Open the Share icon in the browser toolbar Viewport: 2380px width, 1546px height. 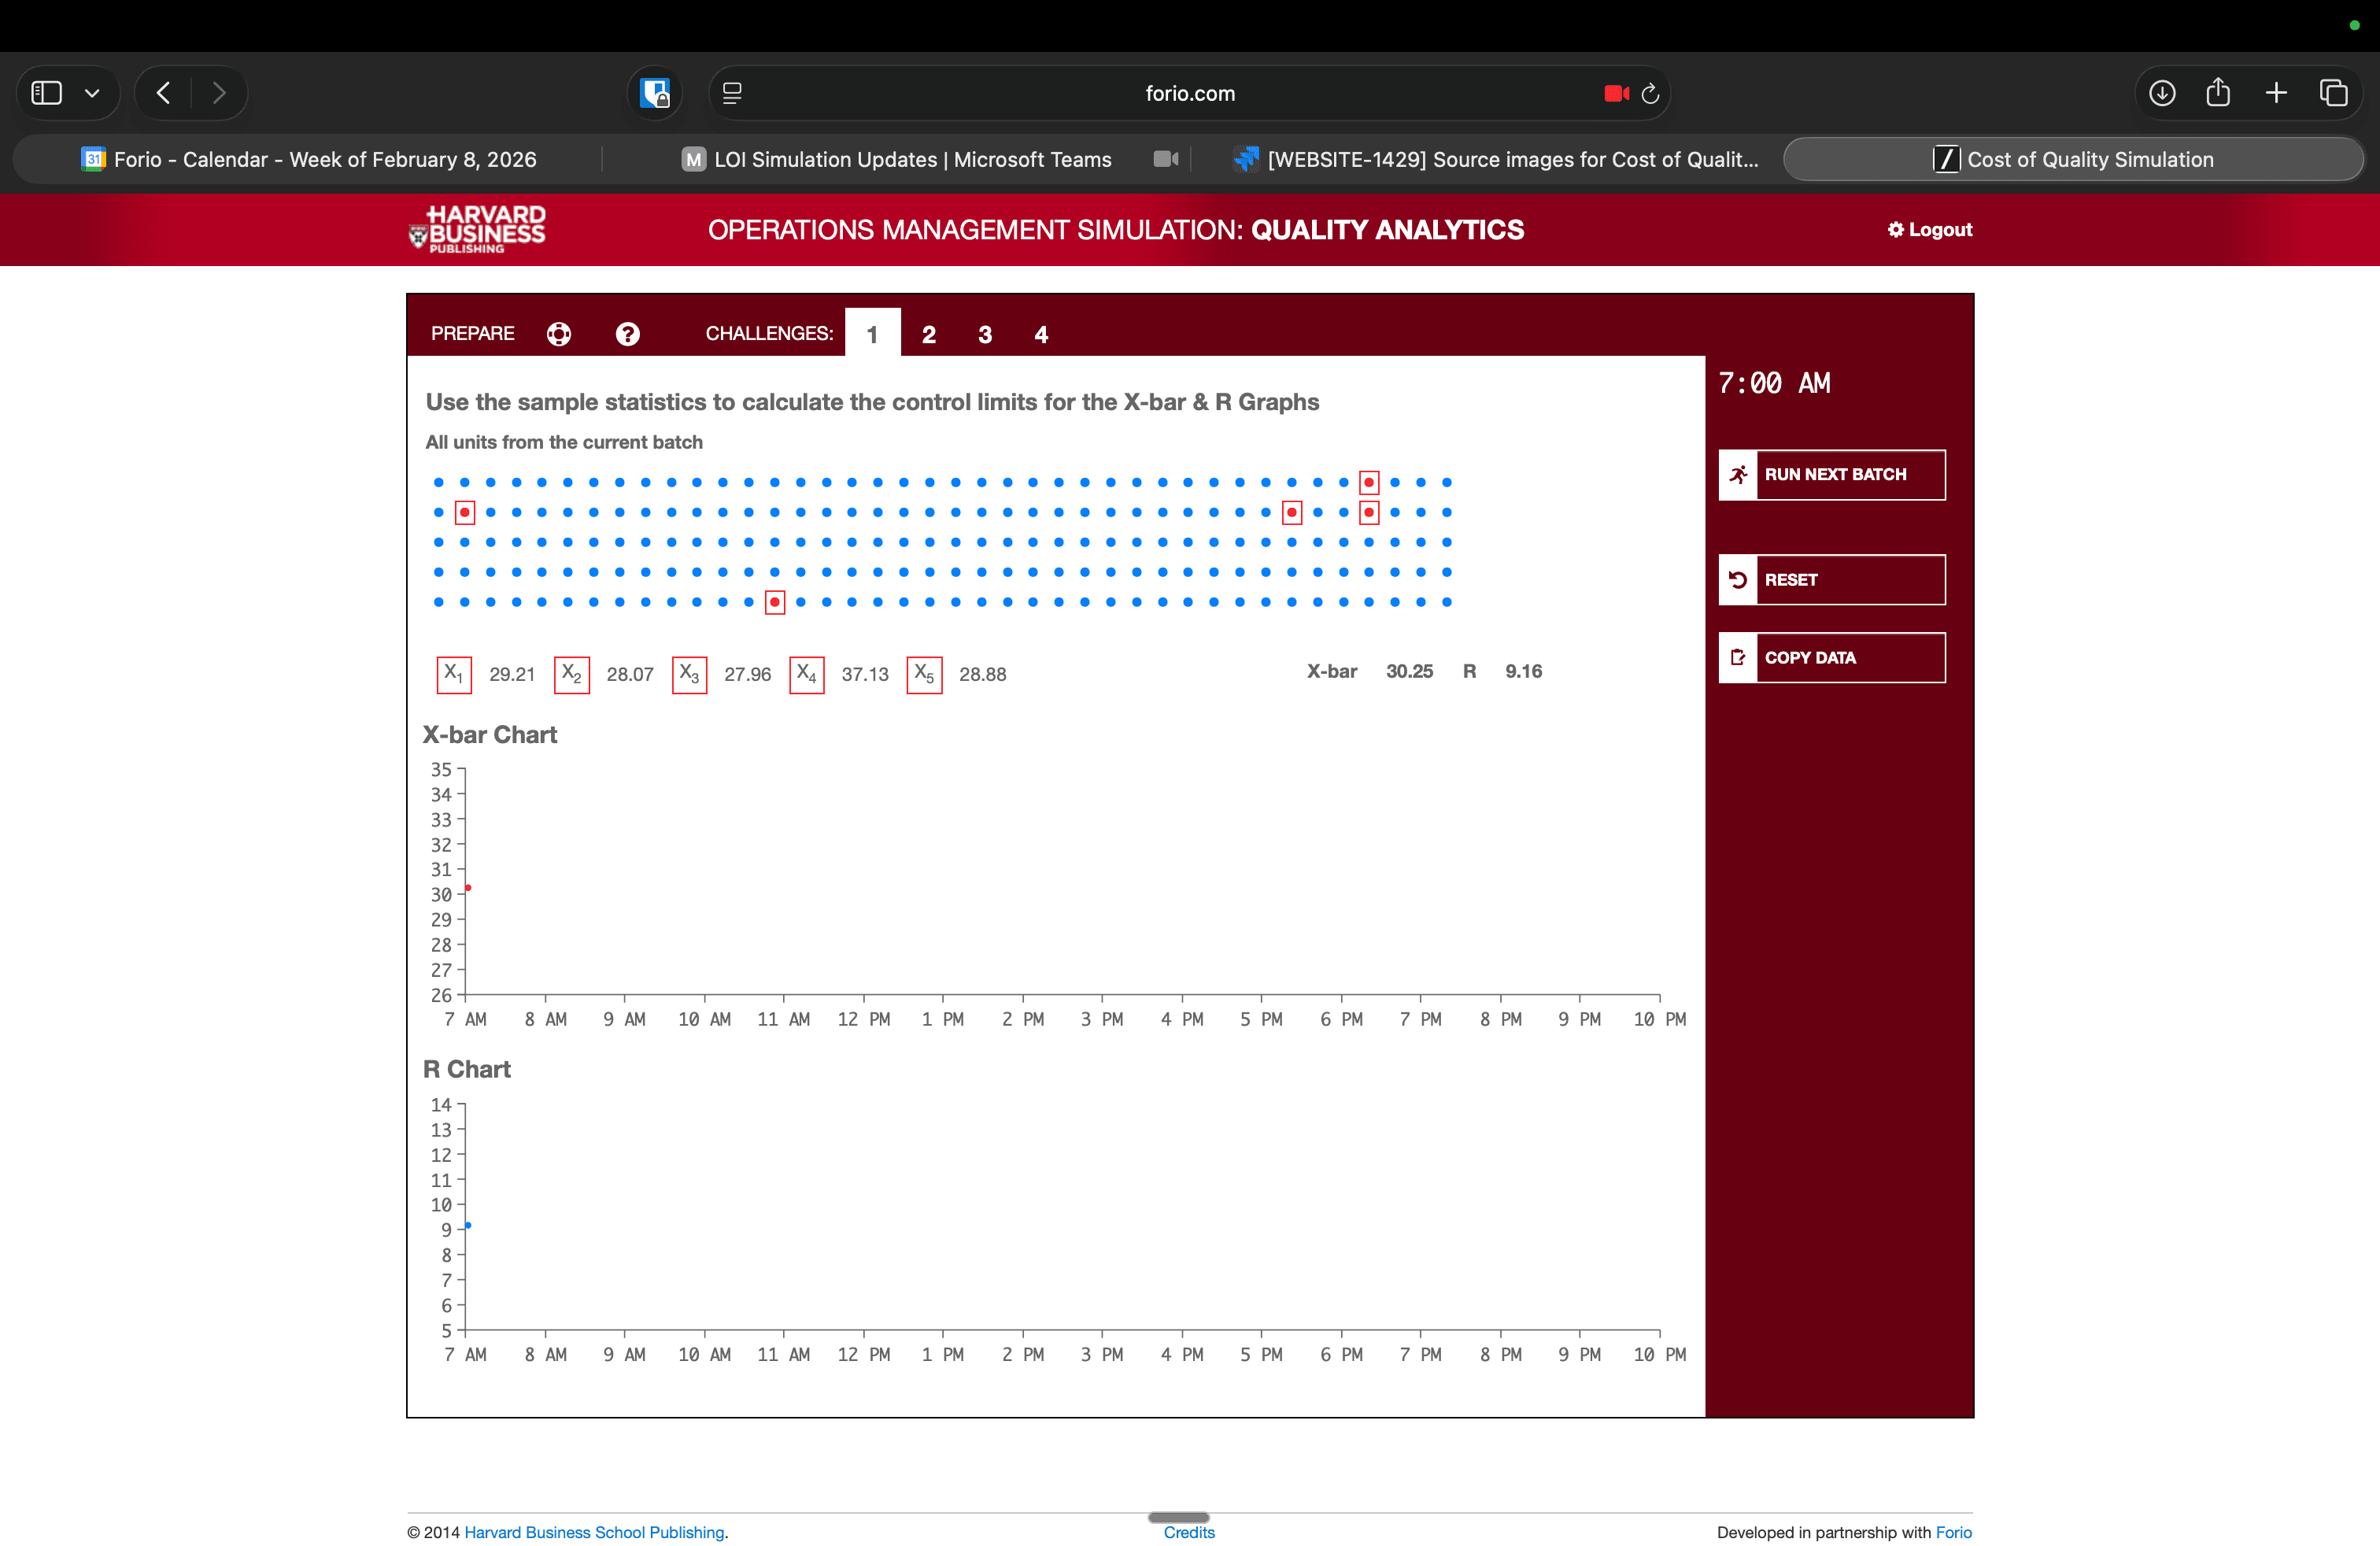click(x=2218, y=93)
